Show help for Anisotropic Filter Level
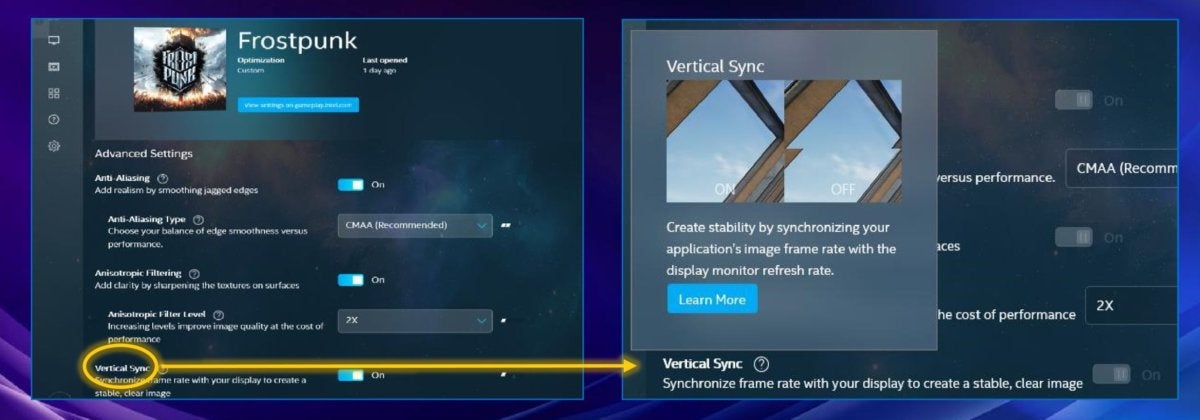The width and height of the screenshot is (1200, 420). click(x=216, y=314)
